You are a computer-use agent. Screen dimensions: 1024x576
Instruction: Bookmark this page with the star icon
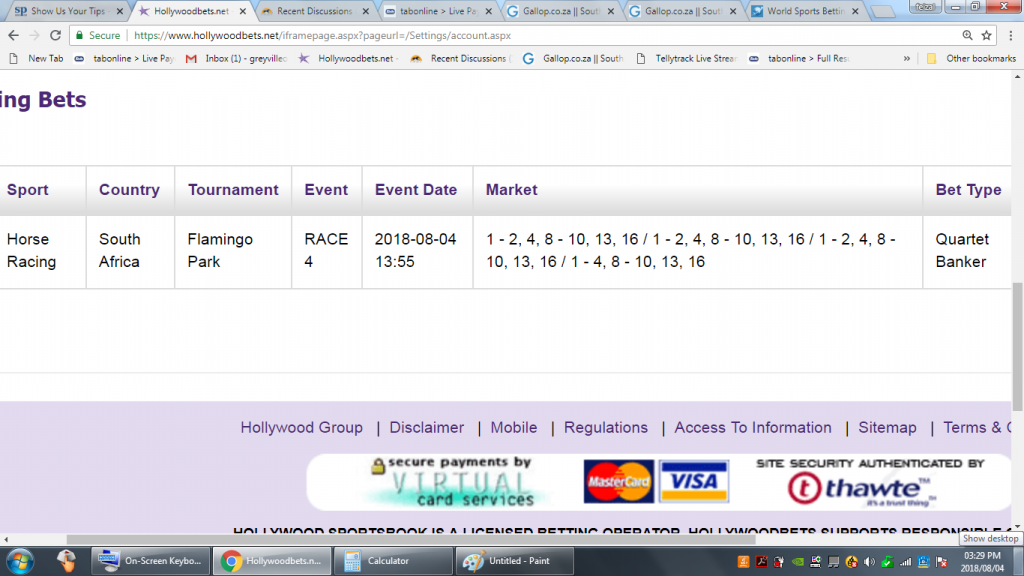pos(986,35)
